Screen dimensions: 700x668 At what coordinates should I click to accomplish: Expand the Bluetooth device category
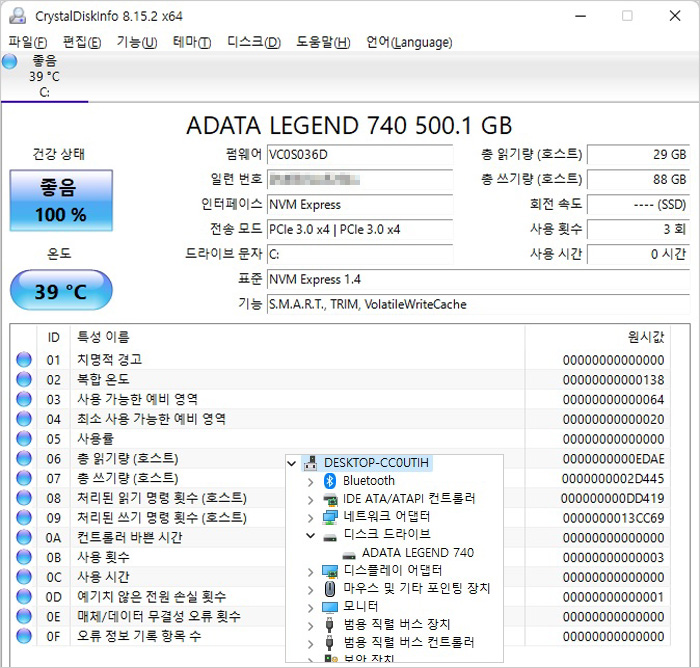tap(311, 482)
